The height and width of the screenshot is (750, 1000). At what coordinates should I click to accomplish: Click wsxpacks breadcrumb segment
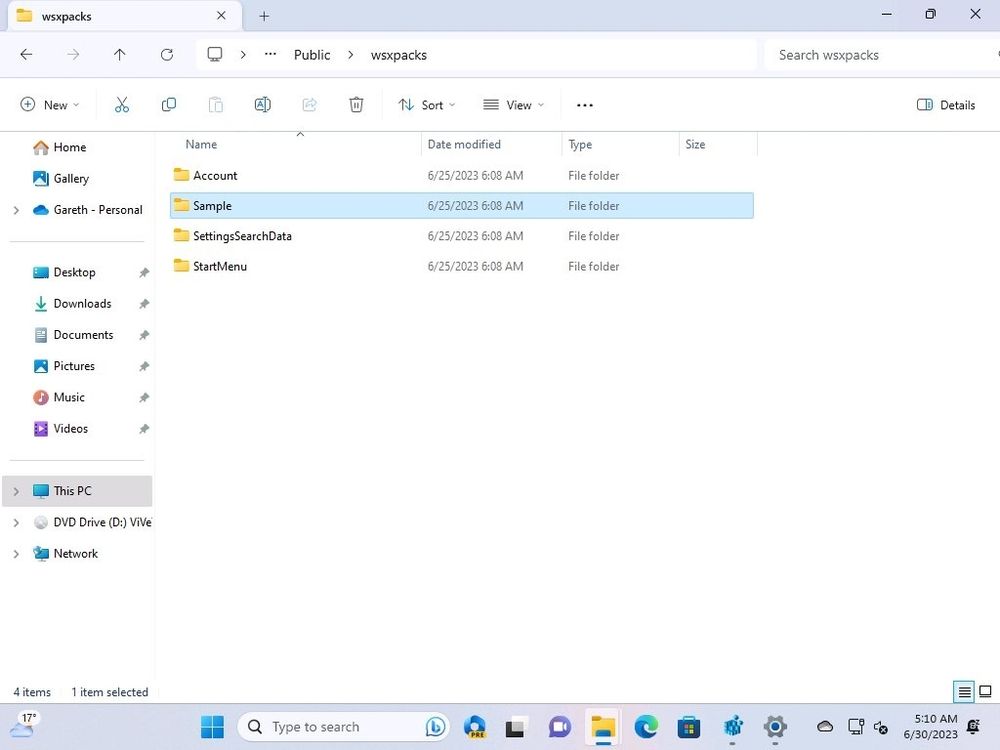(399, 55)
